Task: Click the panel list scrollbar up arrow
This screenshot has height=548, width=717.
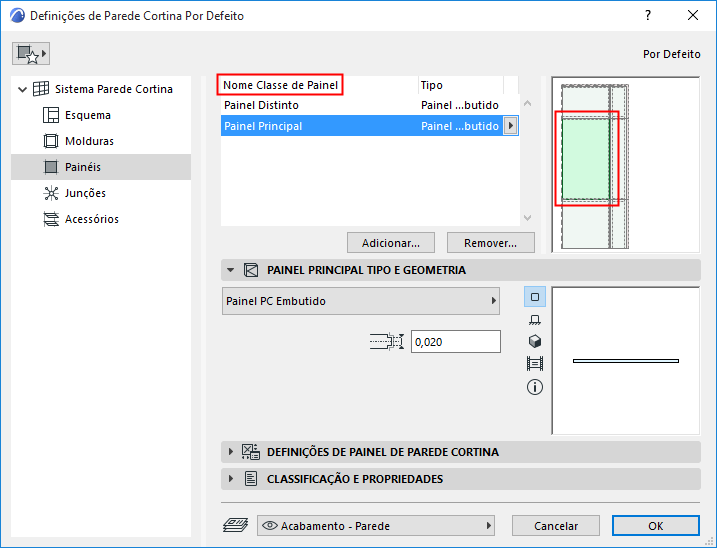Action: 527,104
